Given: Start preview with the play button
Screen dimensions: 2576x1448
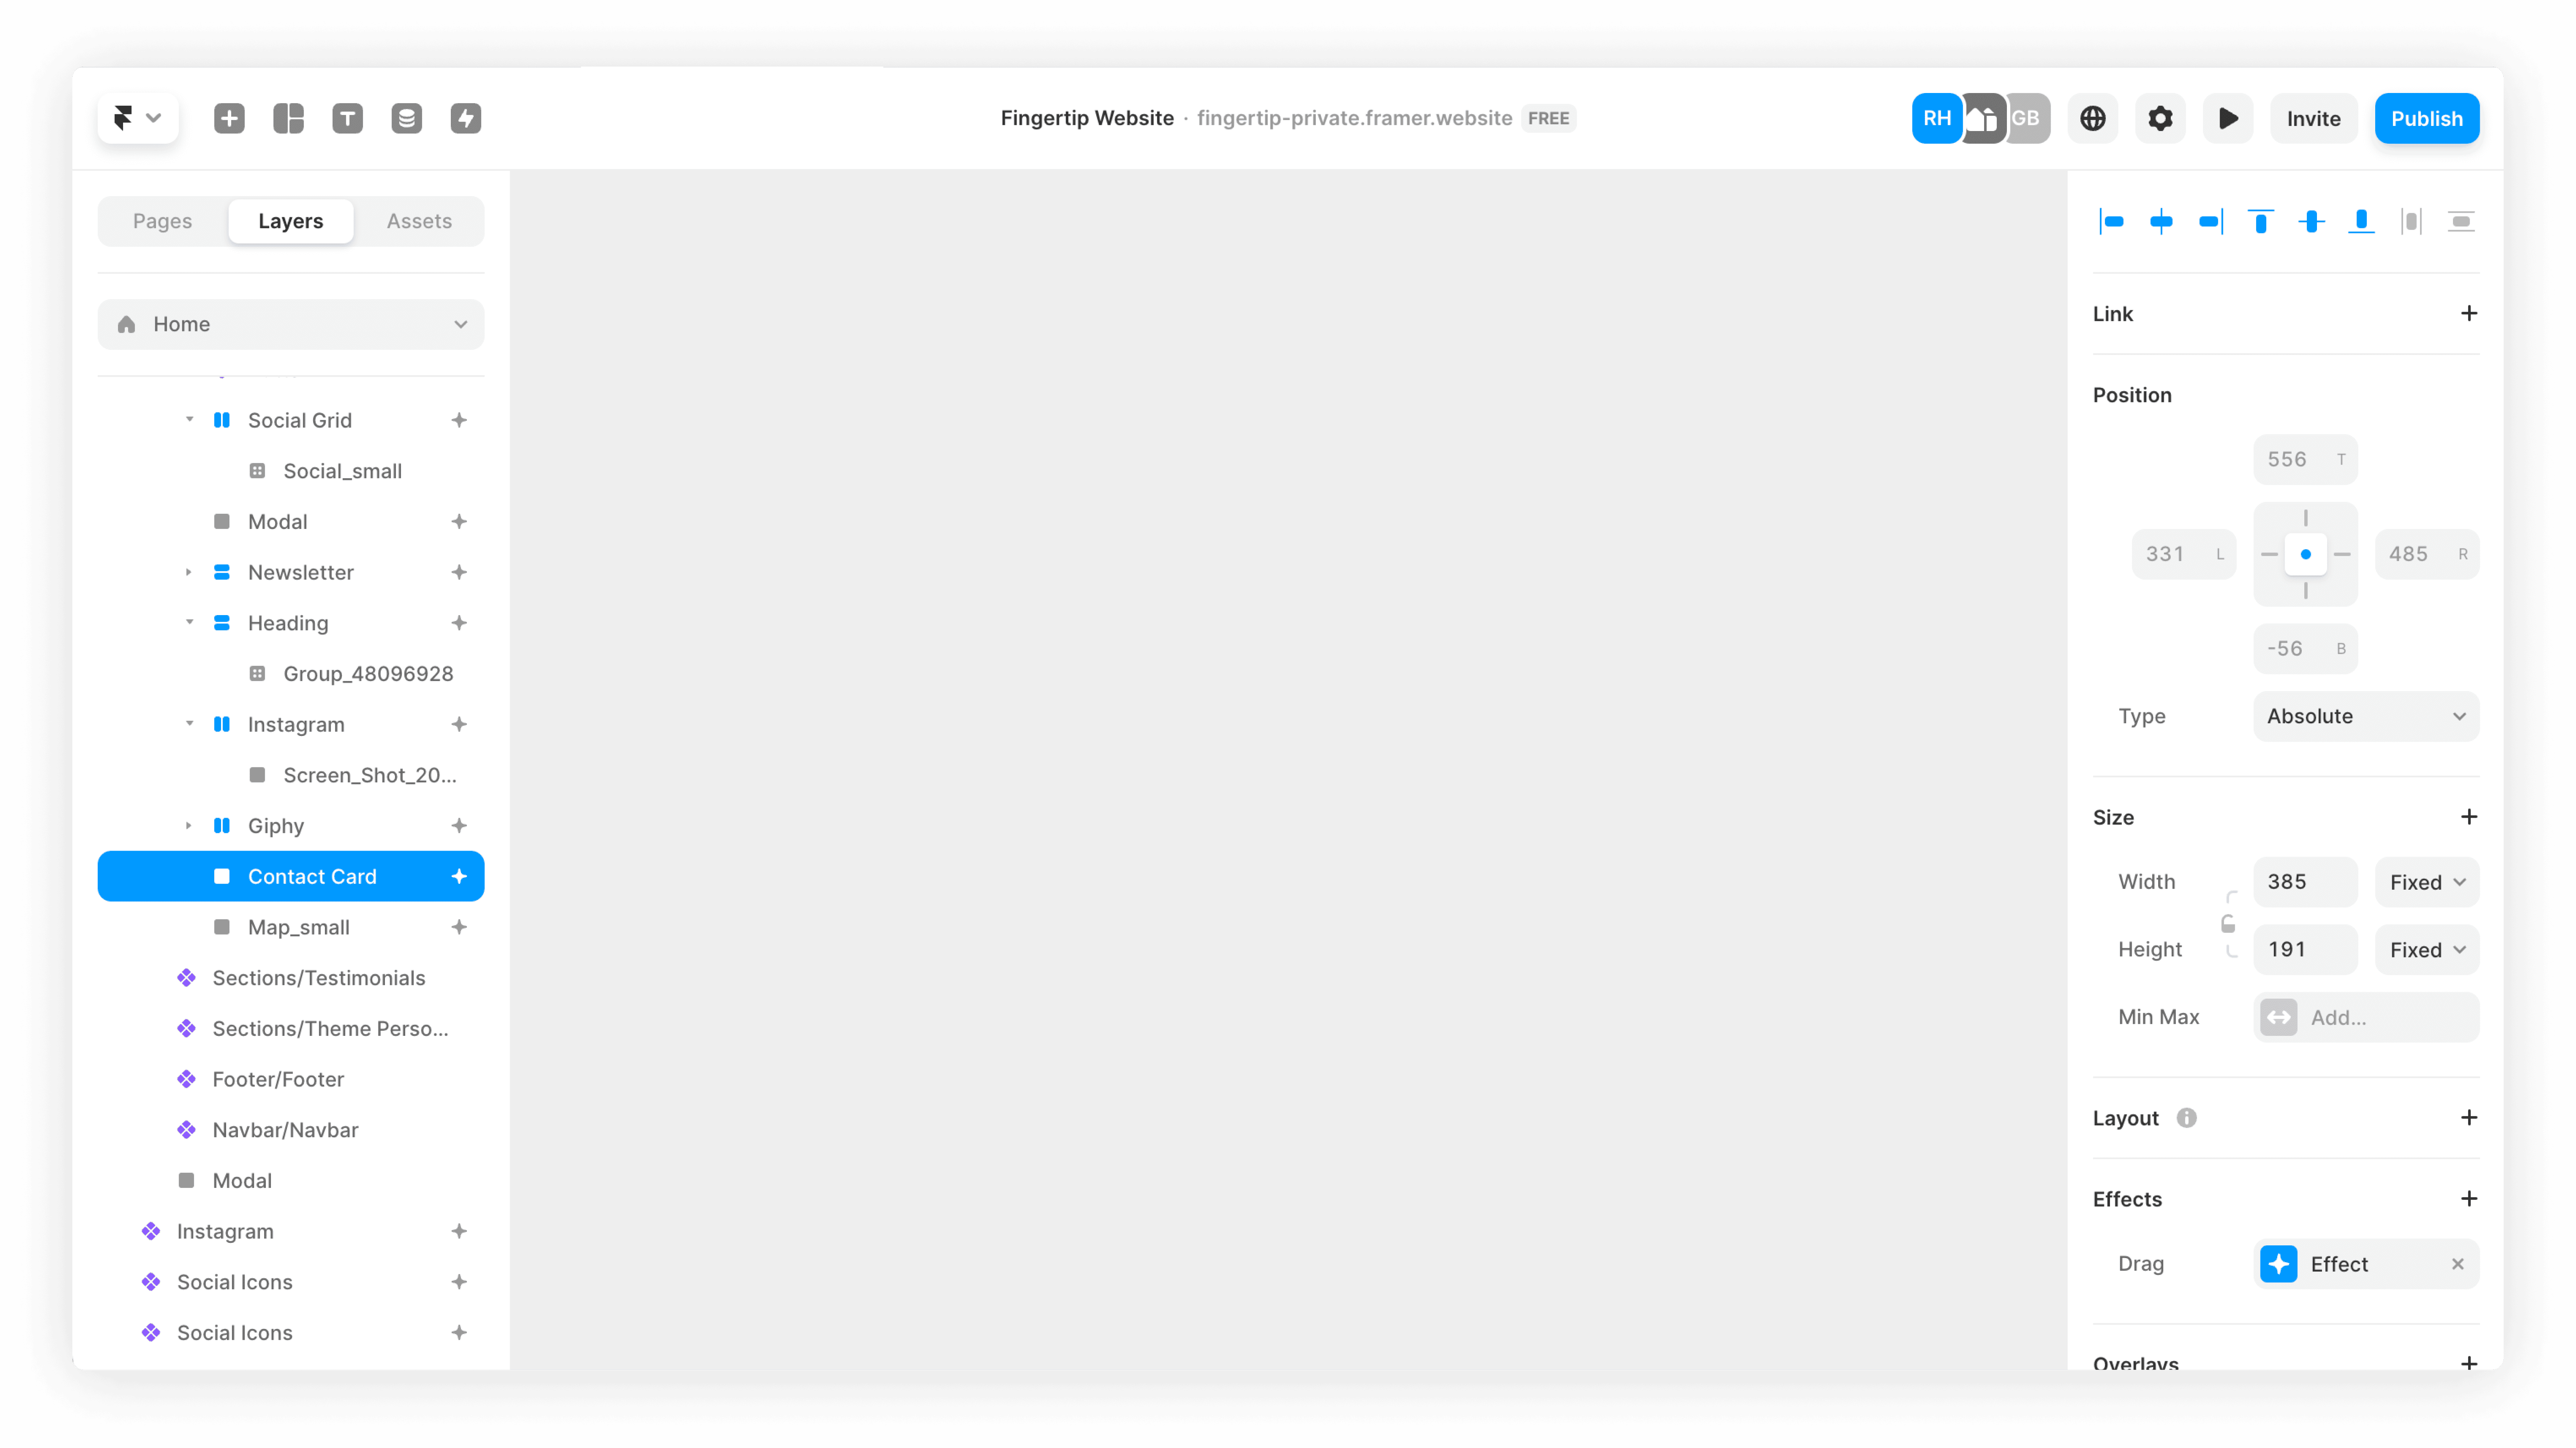Looking at the screenshot, I should 2228,118.
